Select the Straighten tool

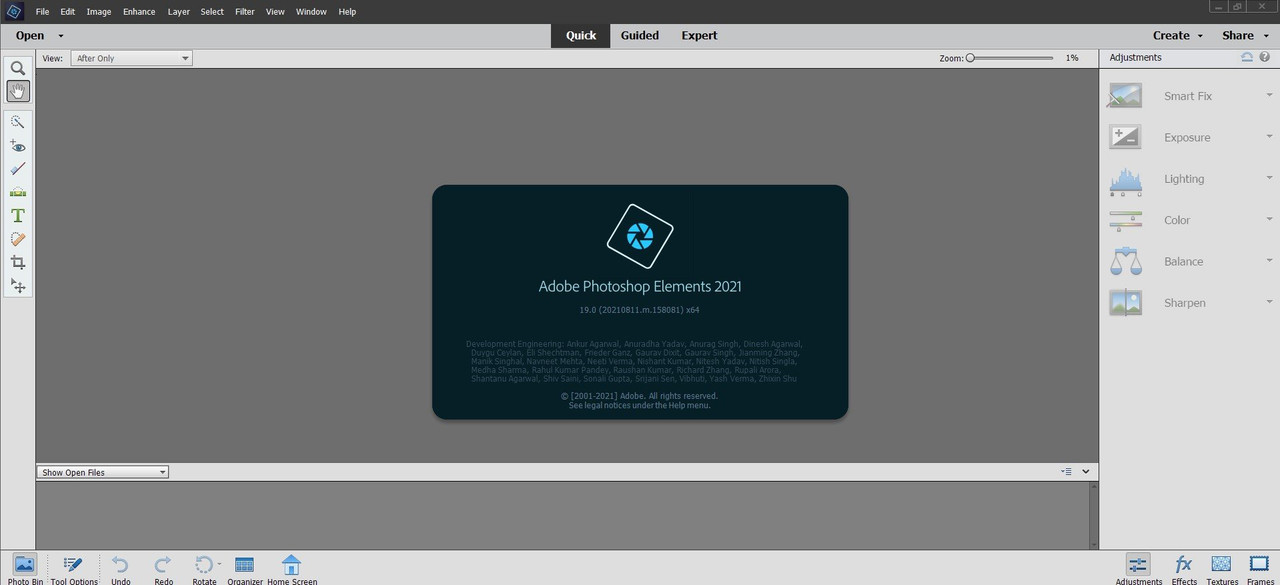(18, 192)
